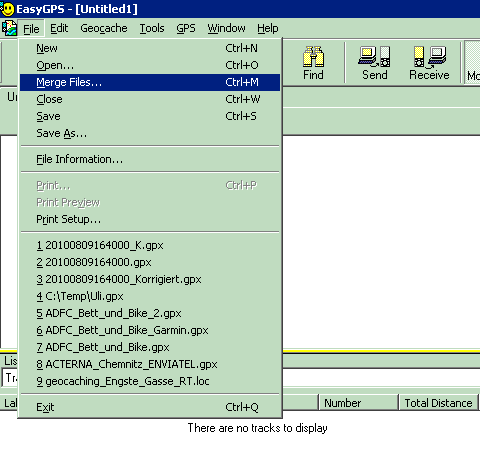Click the Receive from GPS toolbar icon
Image resolution: width=480 pixels, height=475 pixels.
coord(429,63)
